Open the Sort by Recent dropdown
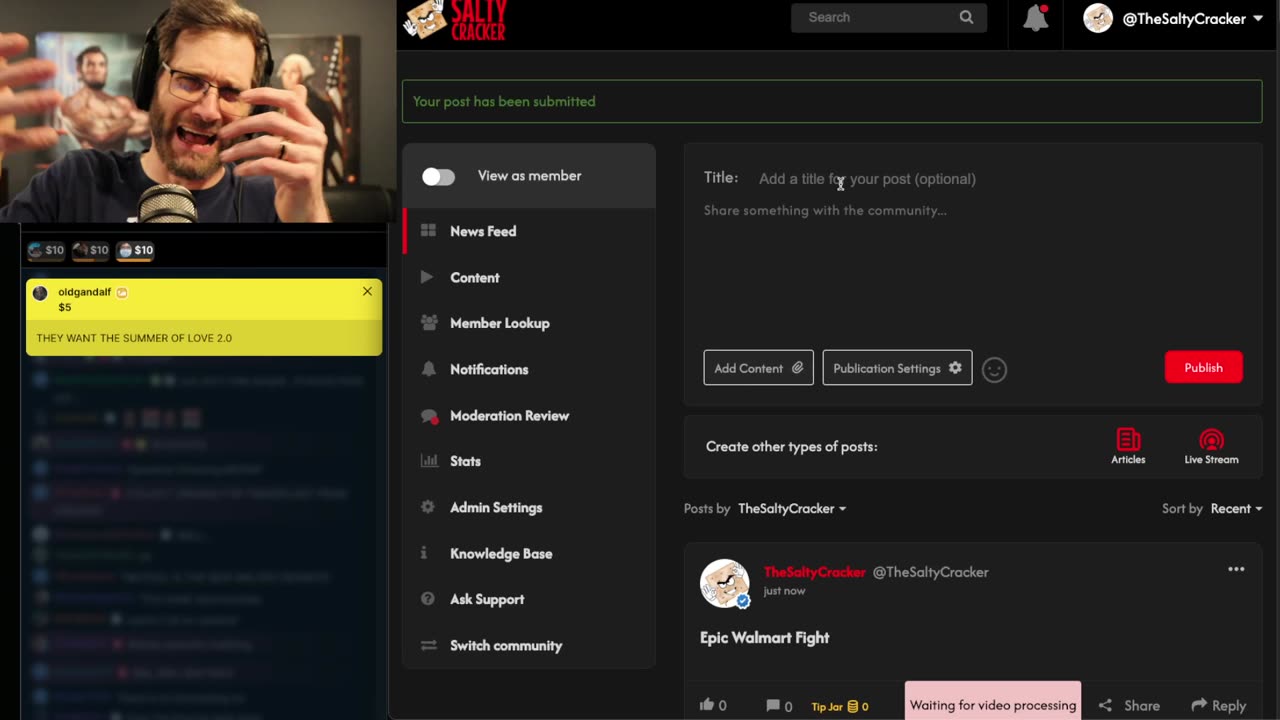Screen dimensions: 1280x720 point(1236,508)
